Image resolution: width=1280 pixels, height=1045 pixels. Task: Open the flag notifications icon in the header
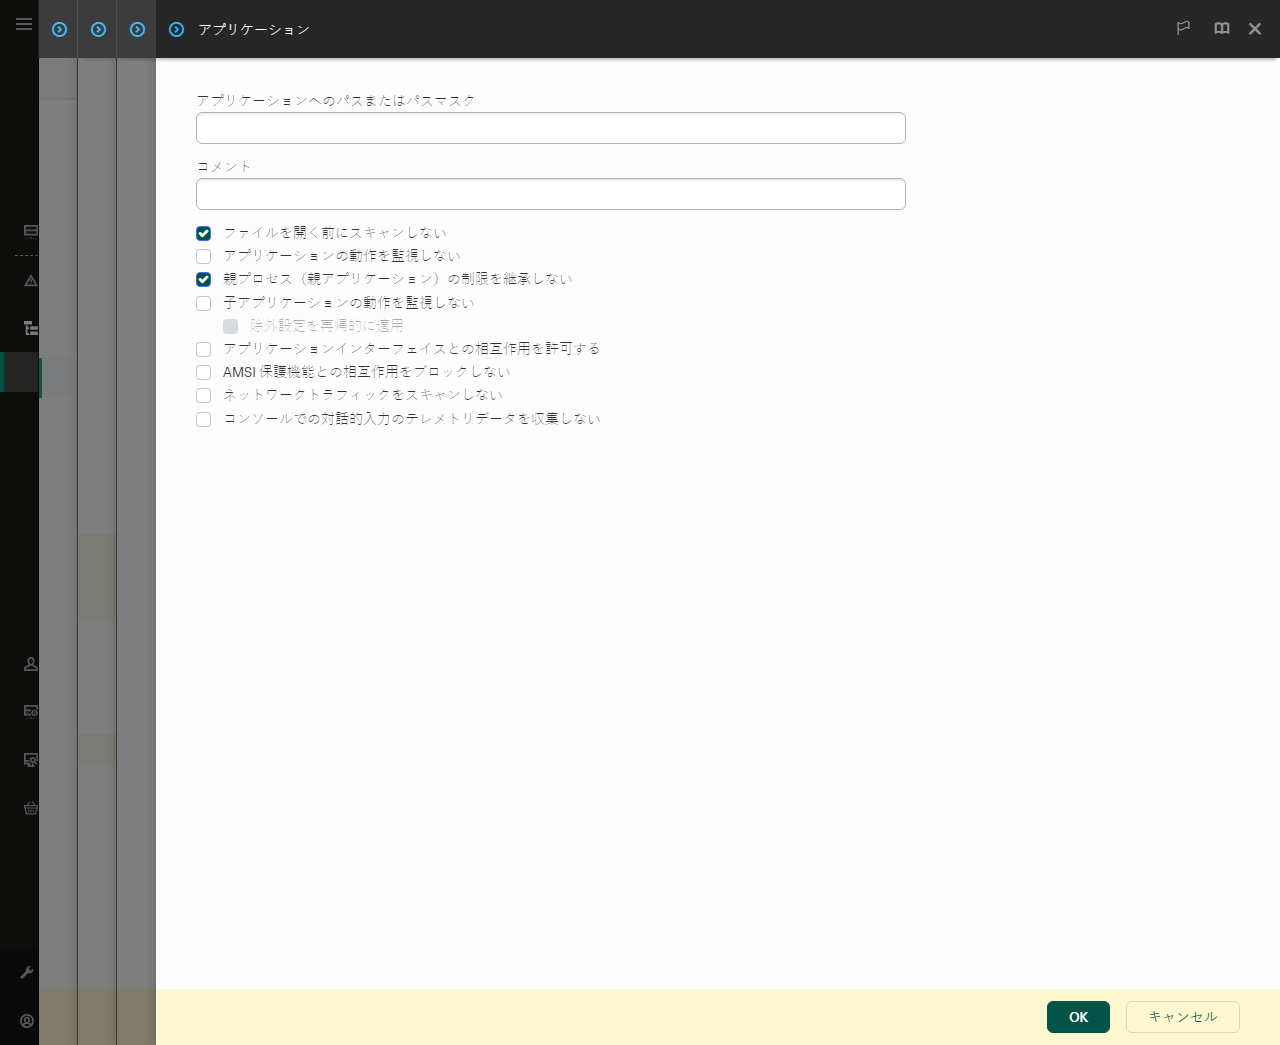1183,28
